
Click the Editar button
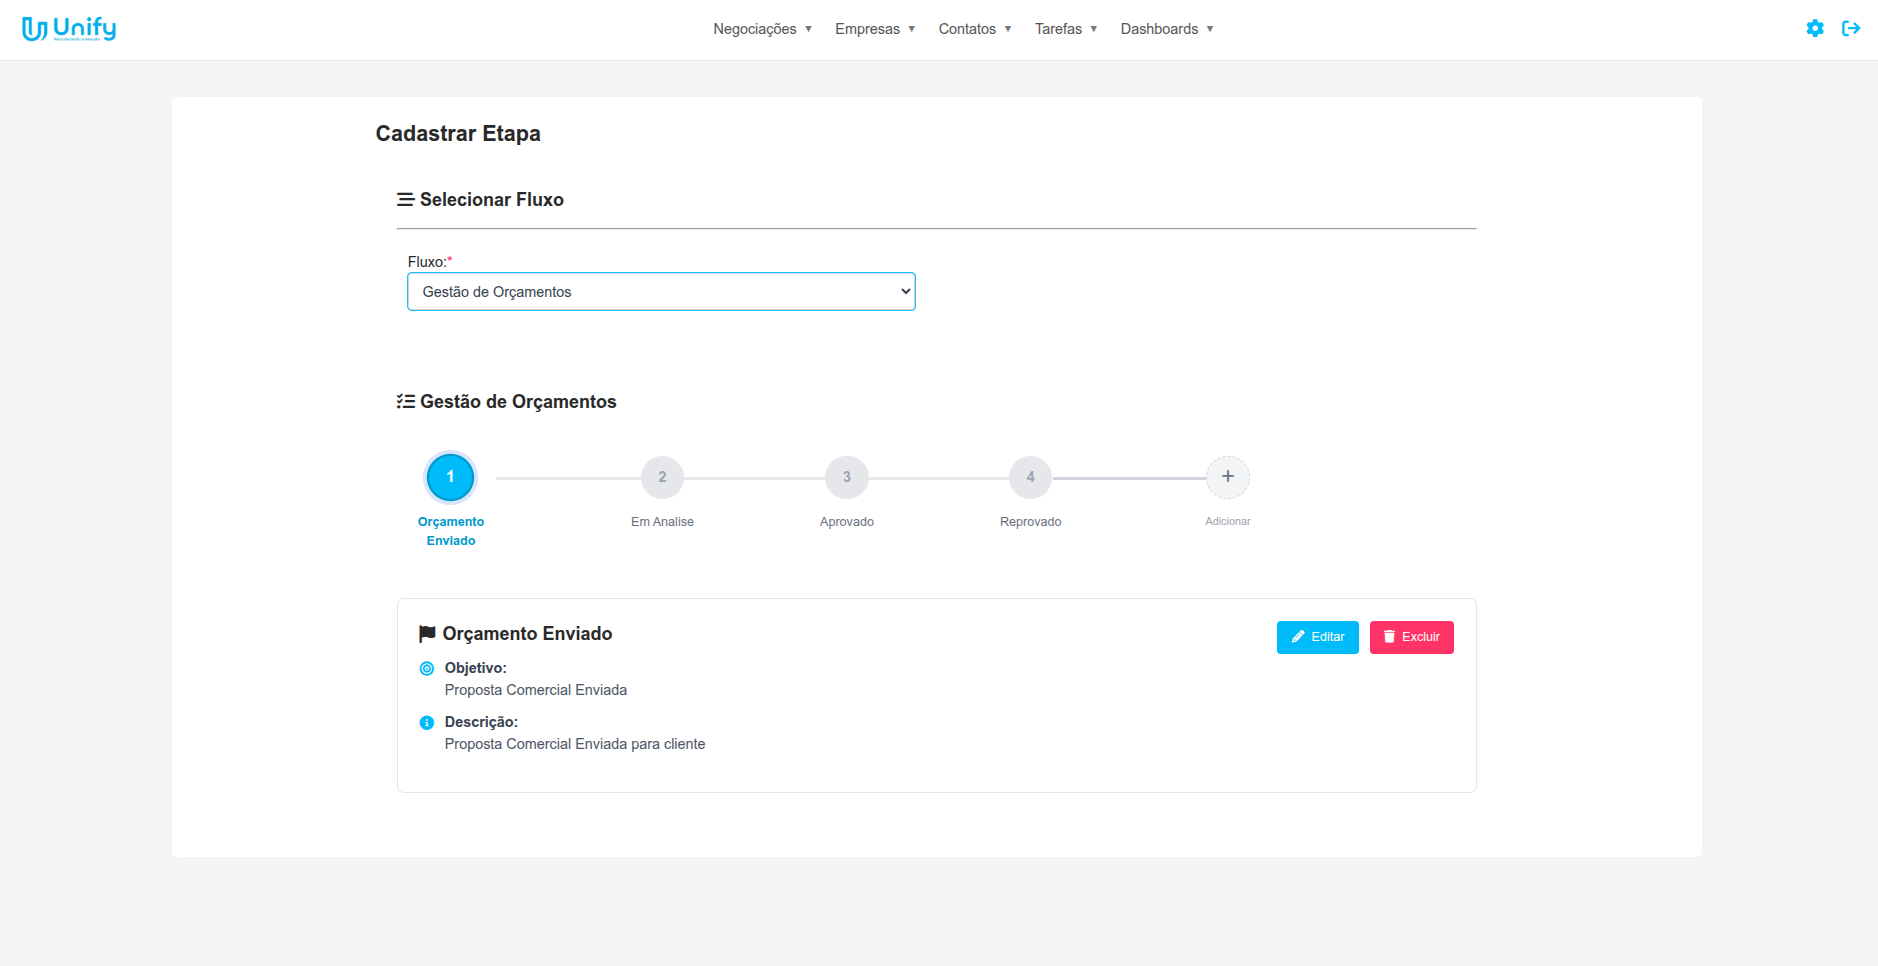[1317, 637]
